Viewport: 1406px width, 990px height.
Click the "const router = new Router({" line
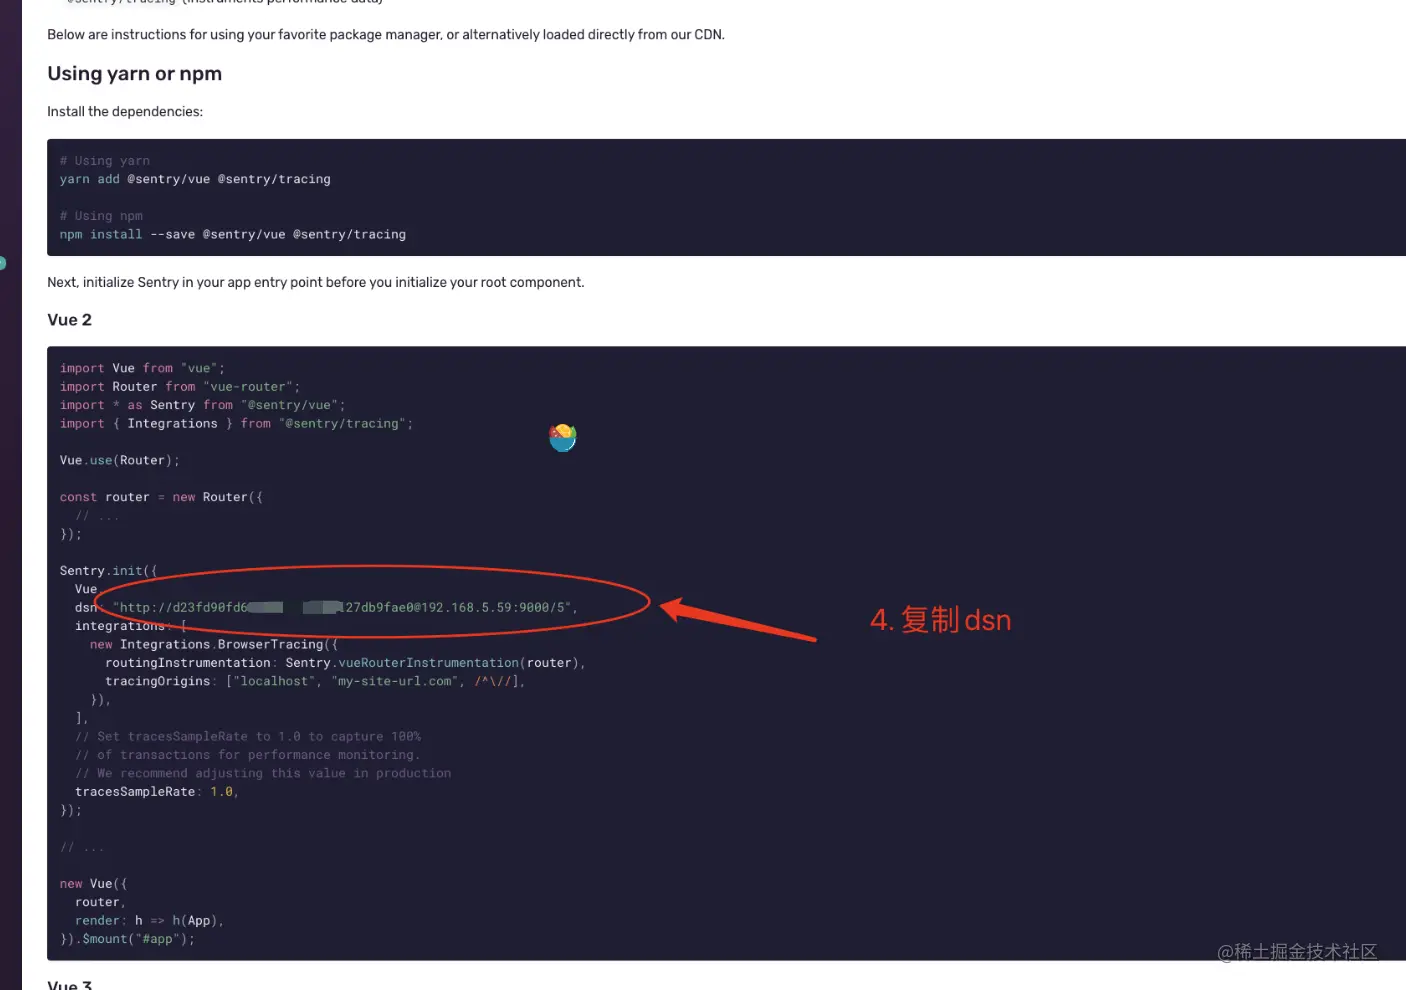click(x=161, y=497)
